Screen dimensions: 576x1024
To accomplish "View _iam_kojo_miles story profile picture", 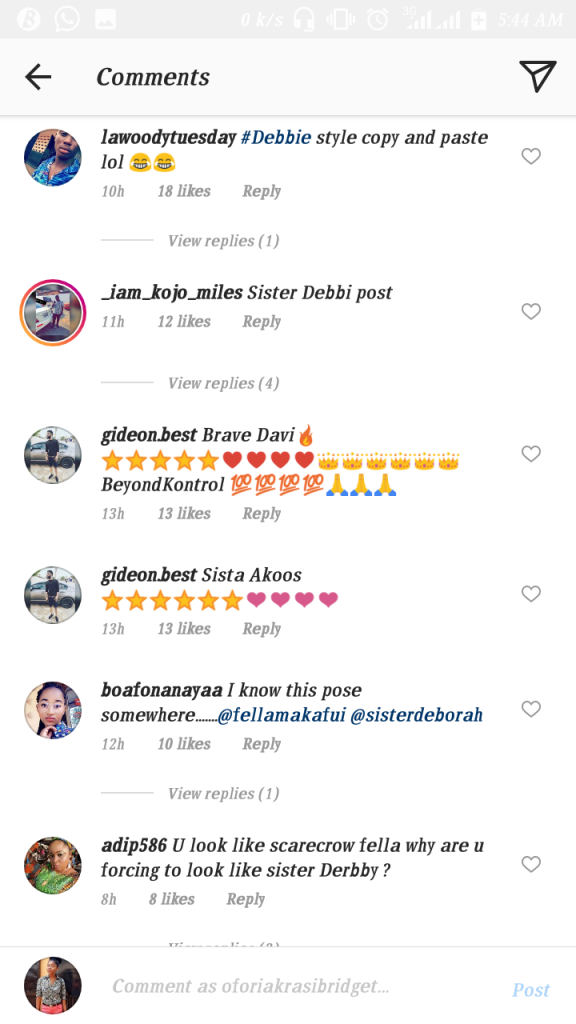I will click(53, 313).
